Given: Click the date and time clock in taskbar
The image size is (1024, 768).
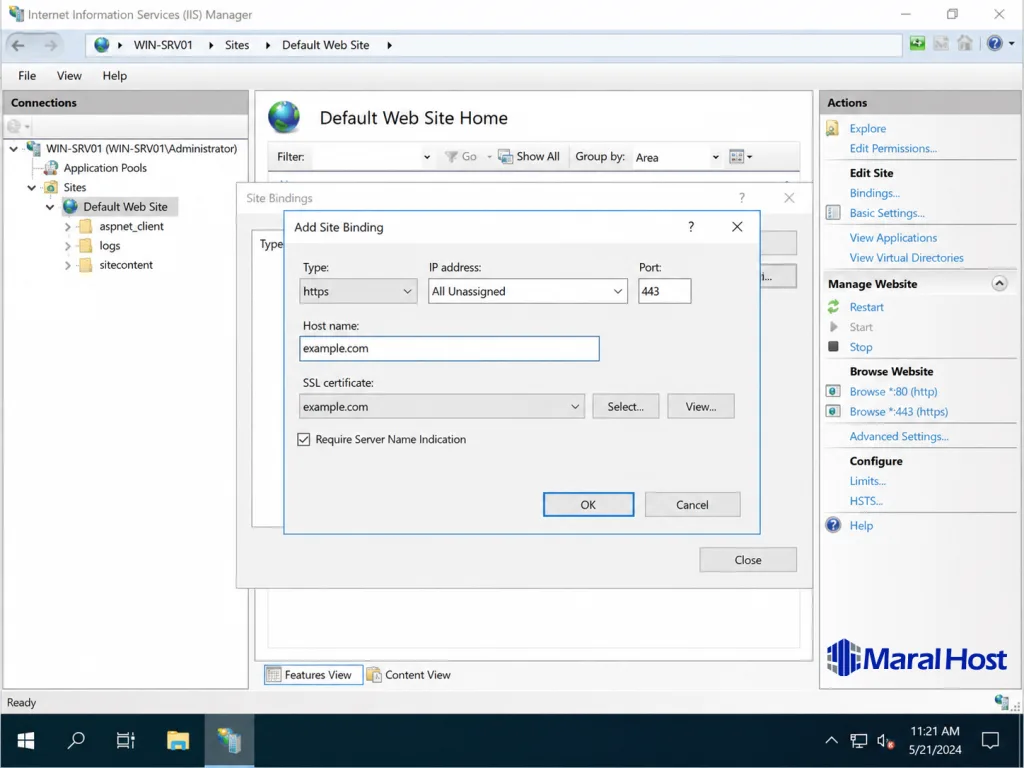Looking at the screenshot, I should 935,741.
